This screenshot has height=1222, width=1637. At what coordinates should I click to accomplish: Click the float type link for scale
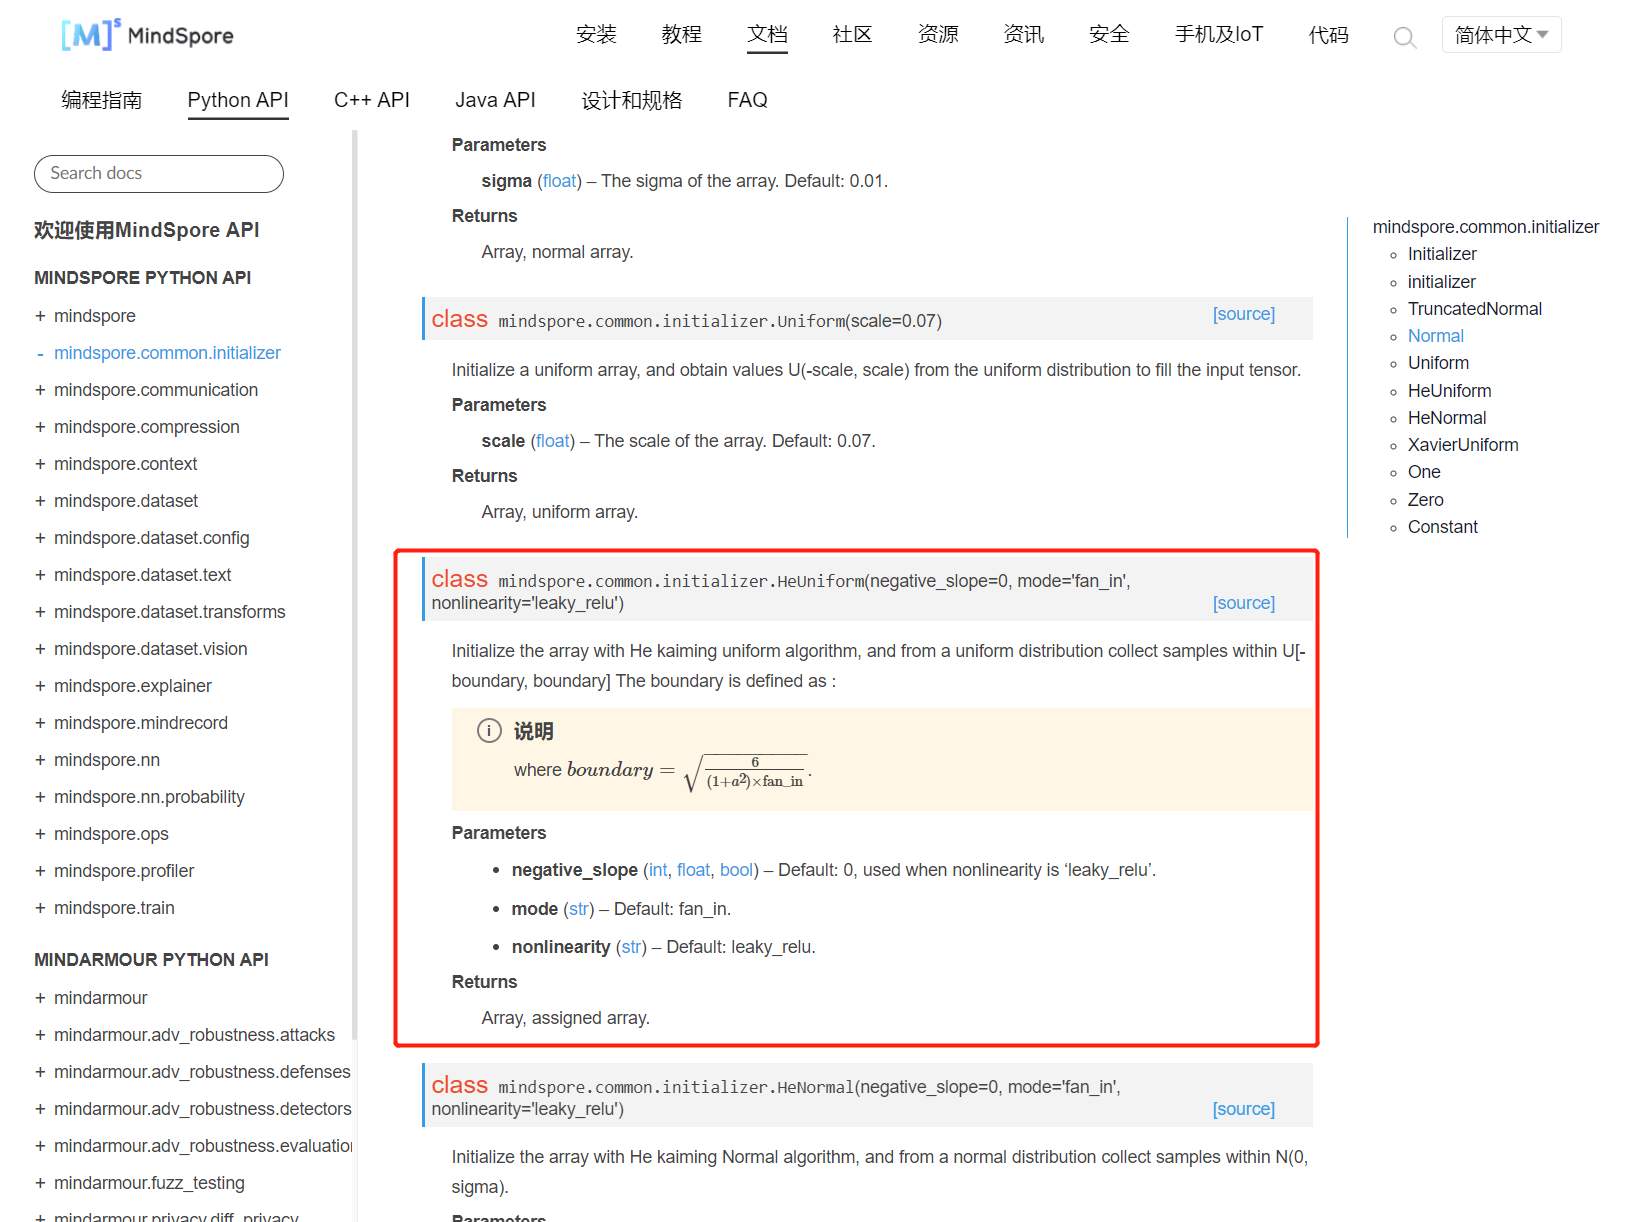[553, 441]
